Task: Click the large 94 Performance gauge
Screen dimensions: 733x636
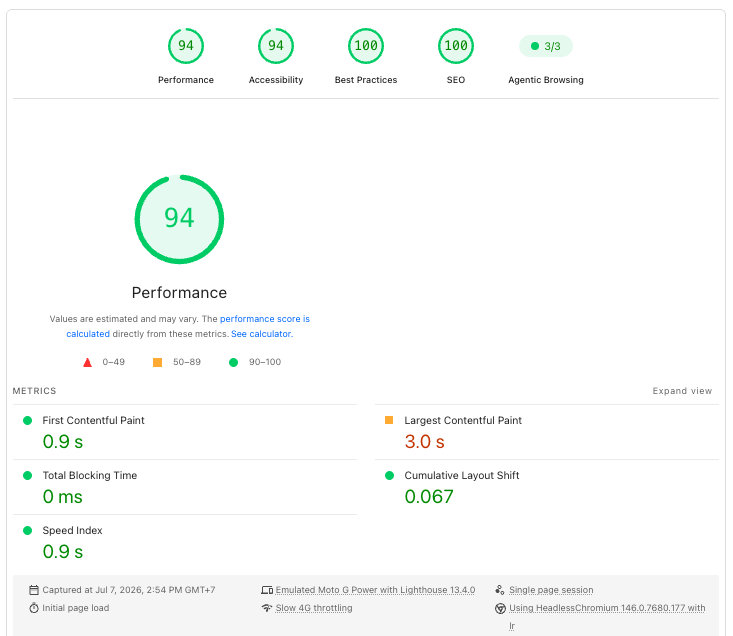Action: coord(179,219)
